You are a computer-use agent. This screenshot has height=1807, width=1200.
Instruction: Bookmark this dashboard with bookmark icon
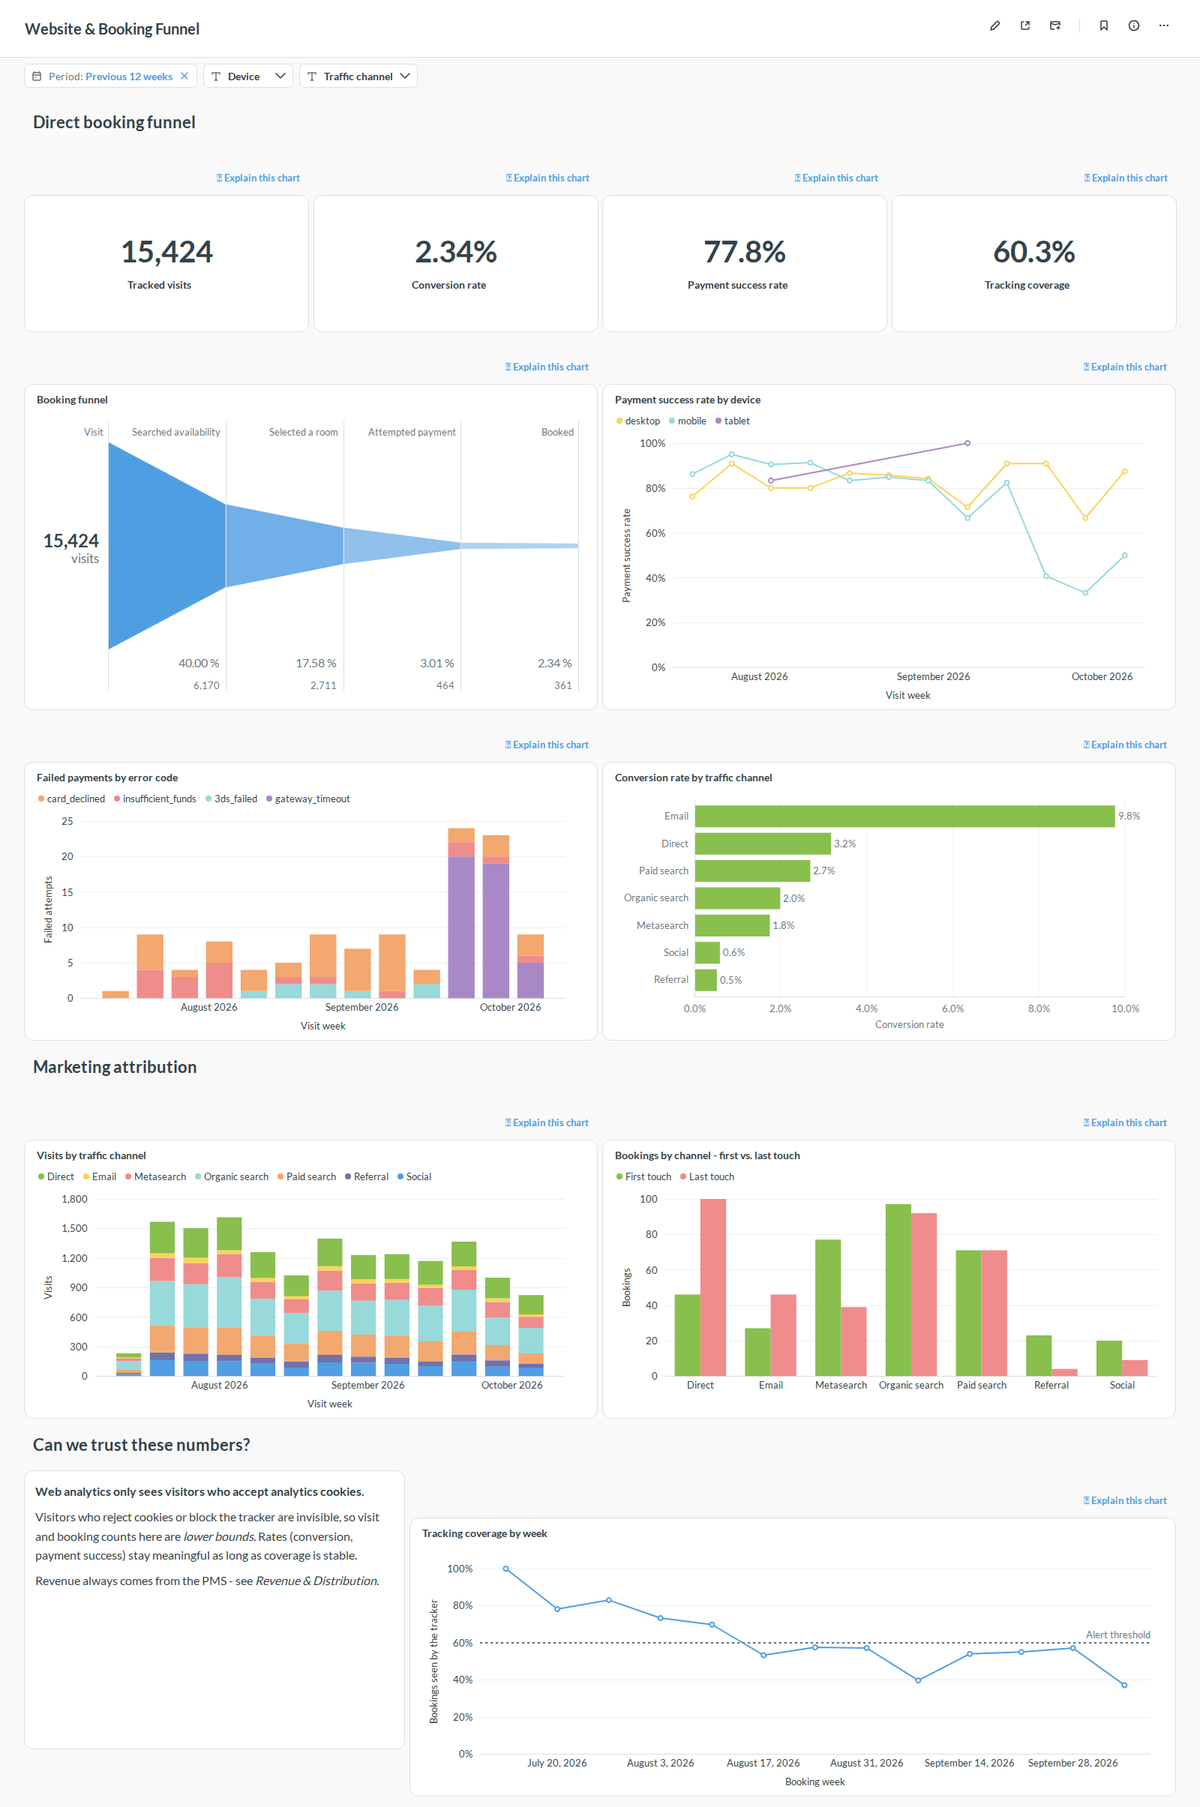pos(1104,26)
